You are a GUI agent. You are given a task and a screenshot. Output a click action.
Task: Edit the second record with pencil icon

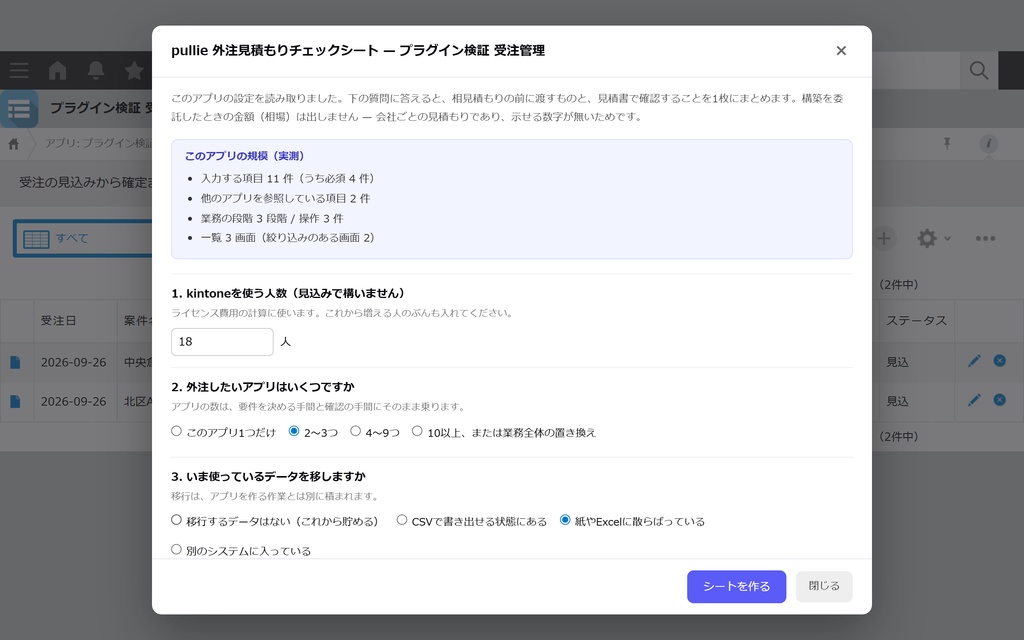point(974,400)
